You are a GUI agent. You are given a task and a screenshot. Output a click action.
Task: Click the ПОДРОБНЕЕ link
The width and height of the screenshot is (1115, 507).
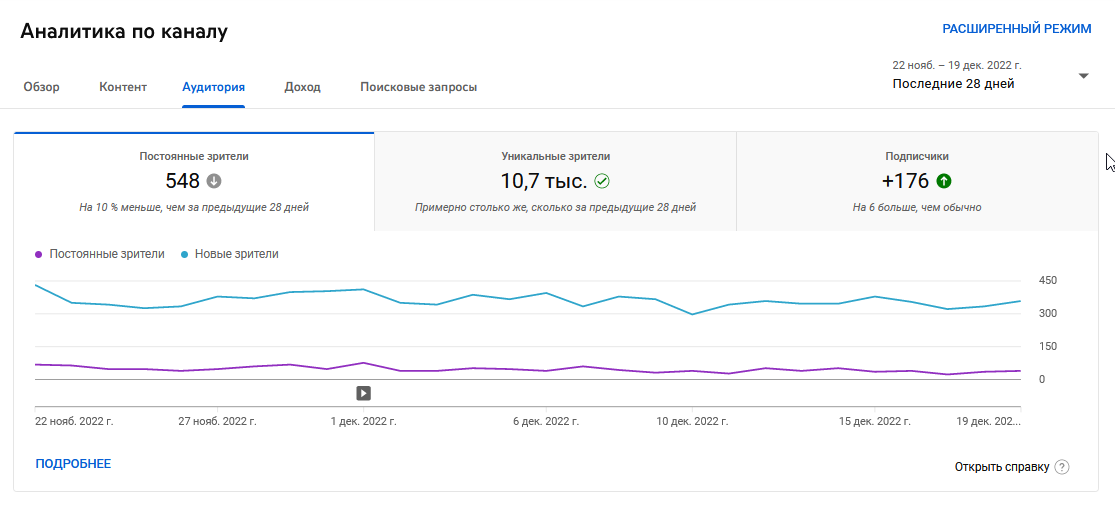tap(73, 464)
